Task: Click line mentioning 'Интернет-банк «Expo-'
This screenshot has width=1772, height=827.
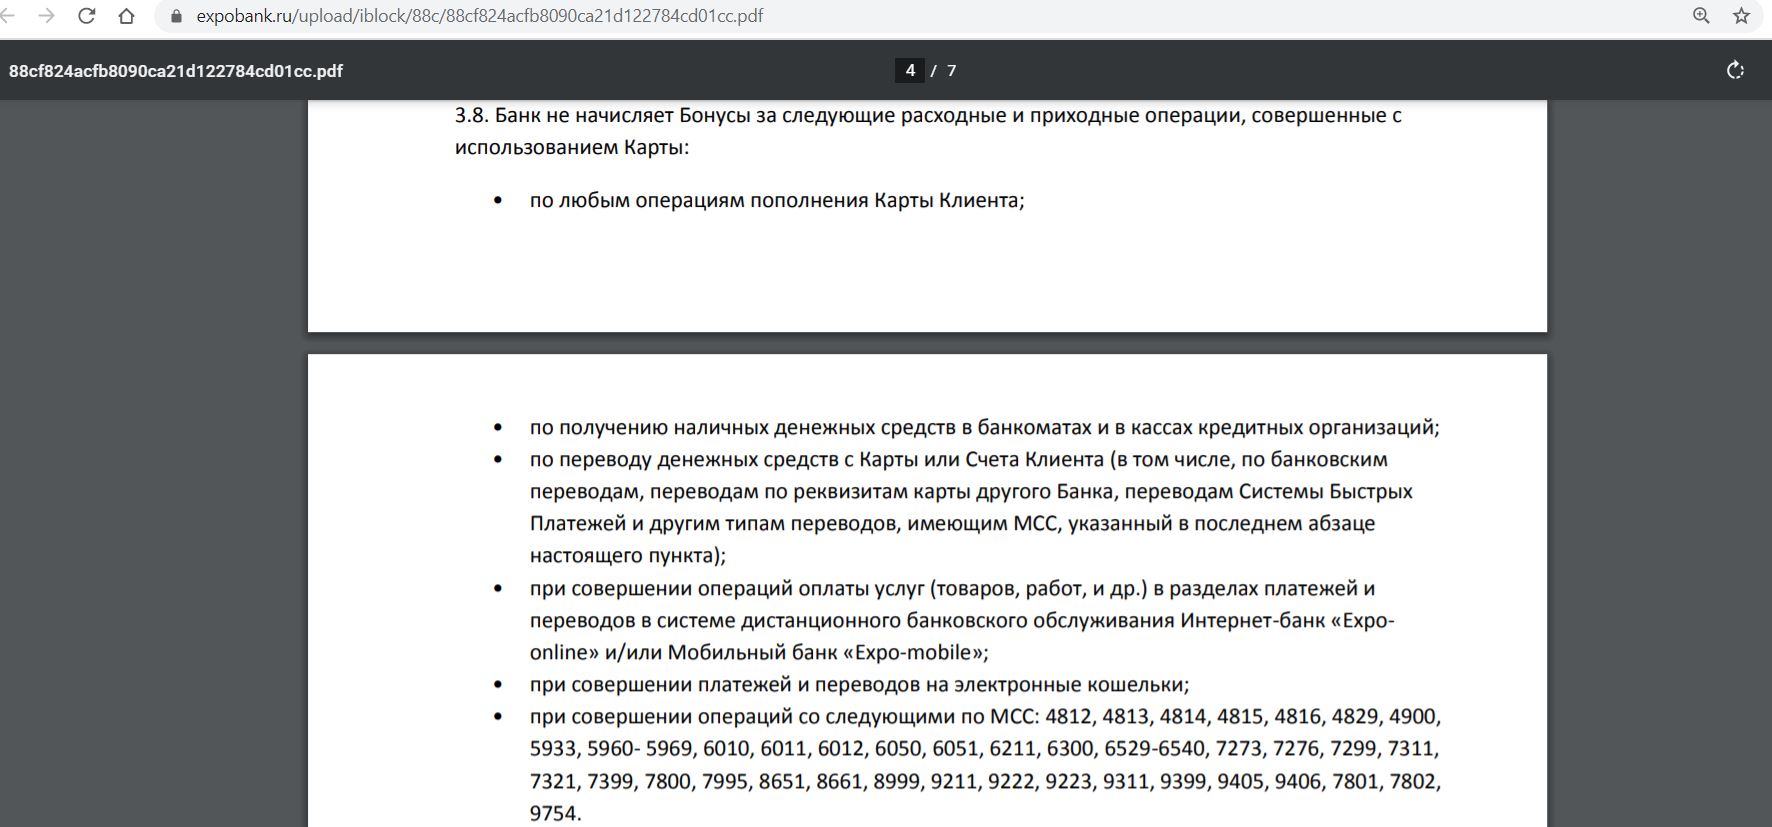Action: 962,621
